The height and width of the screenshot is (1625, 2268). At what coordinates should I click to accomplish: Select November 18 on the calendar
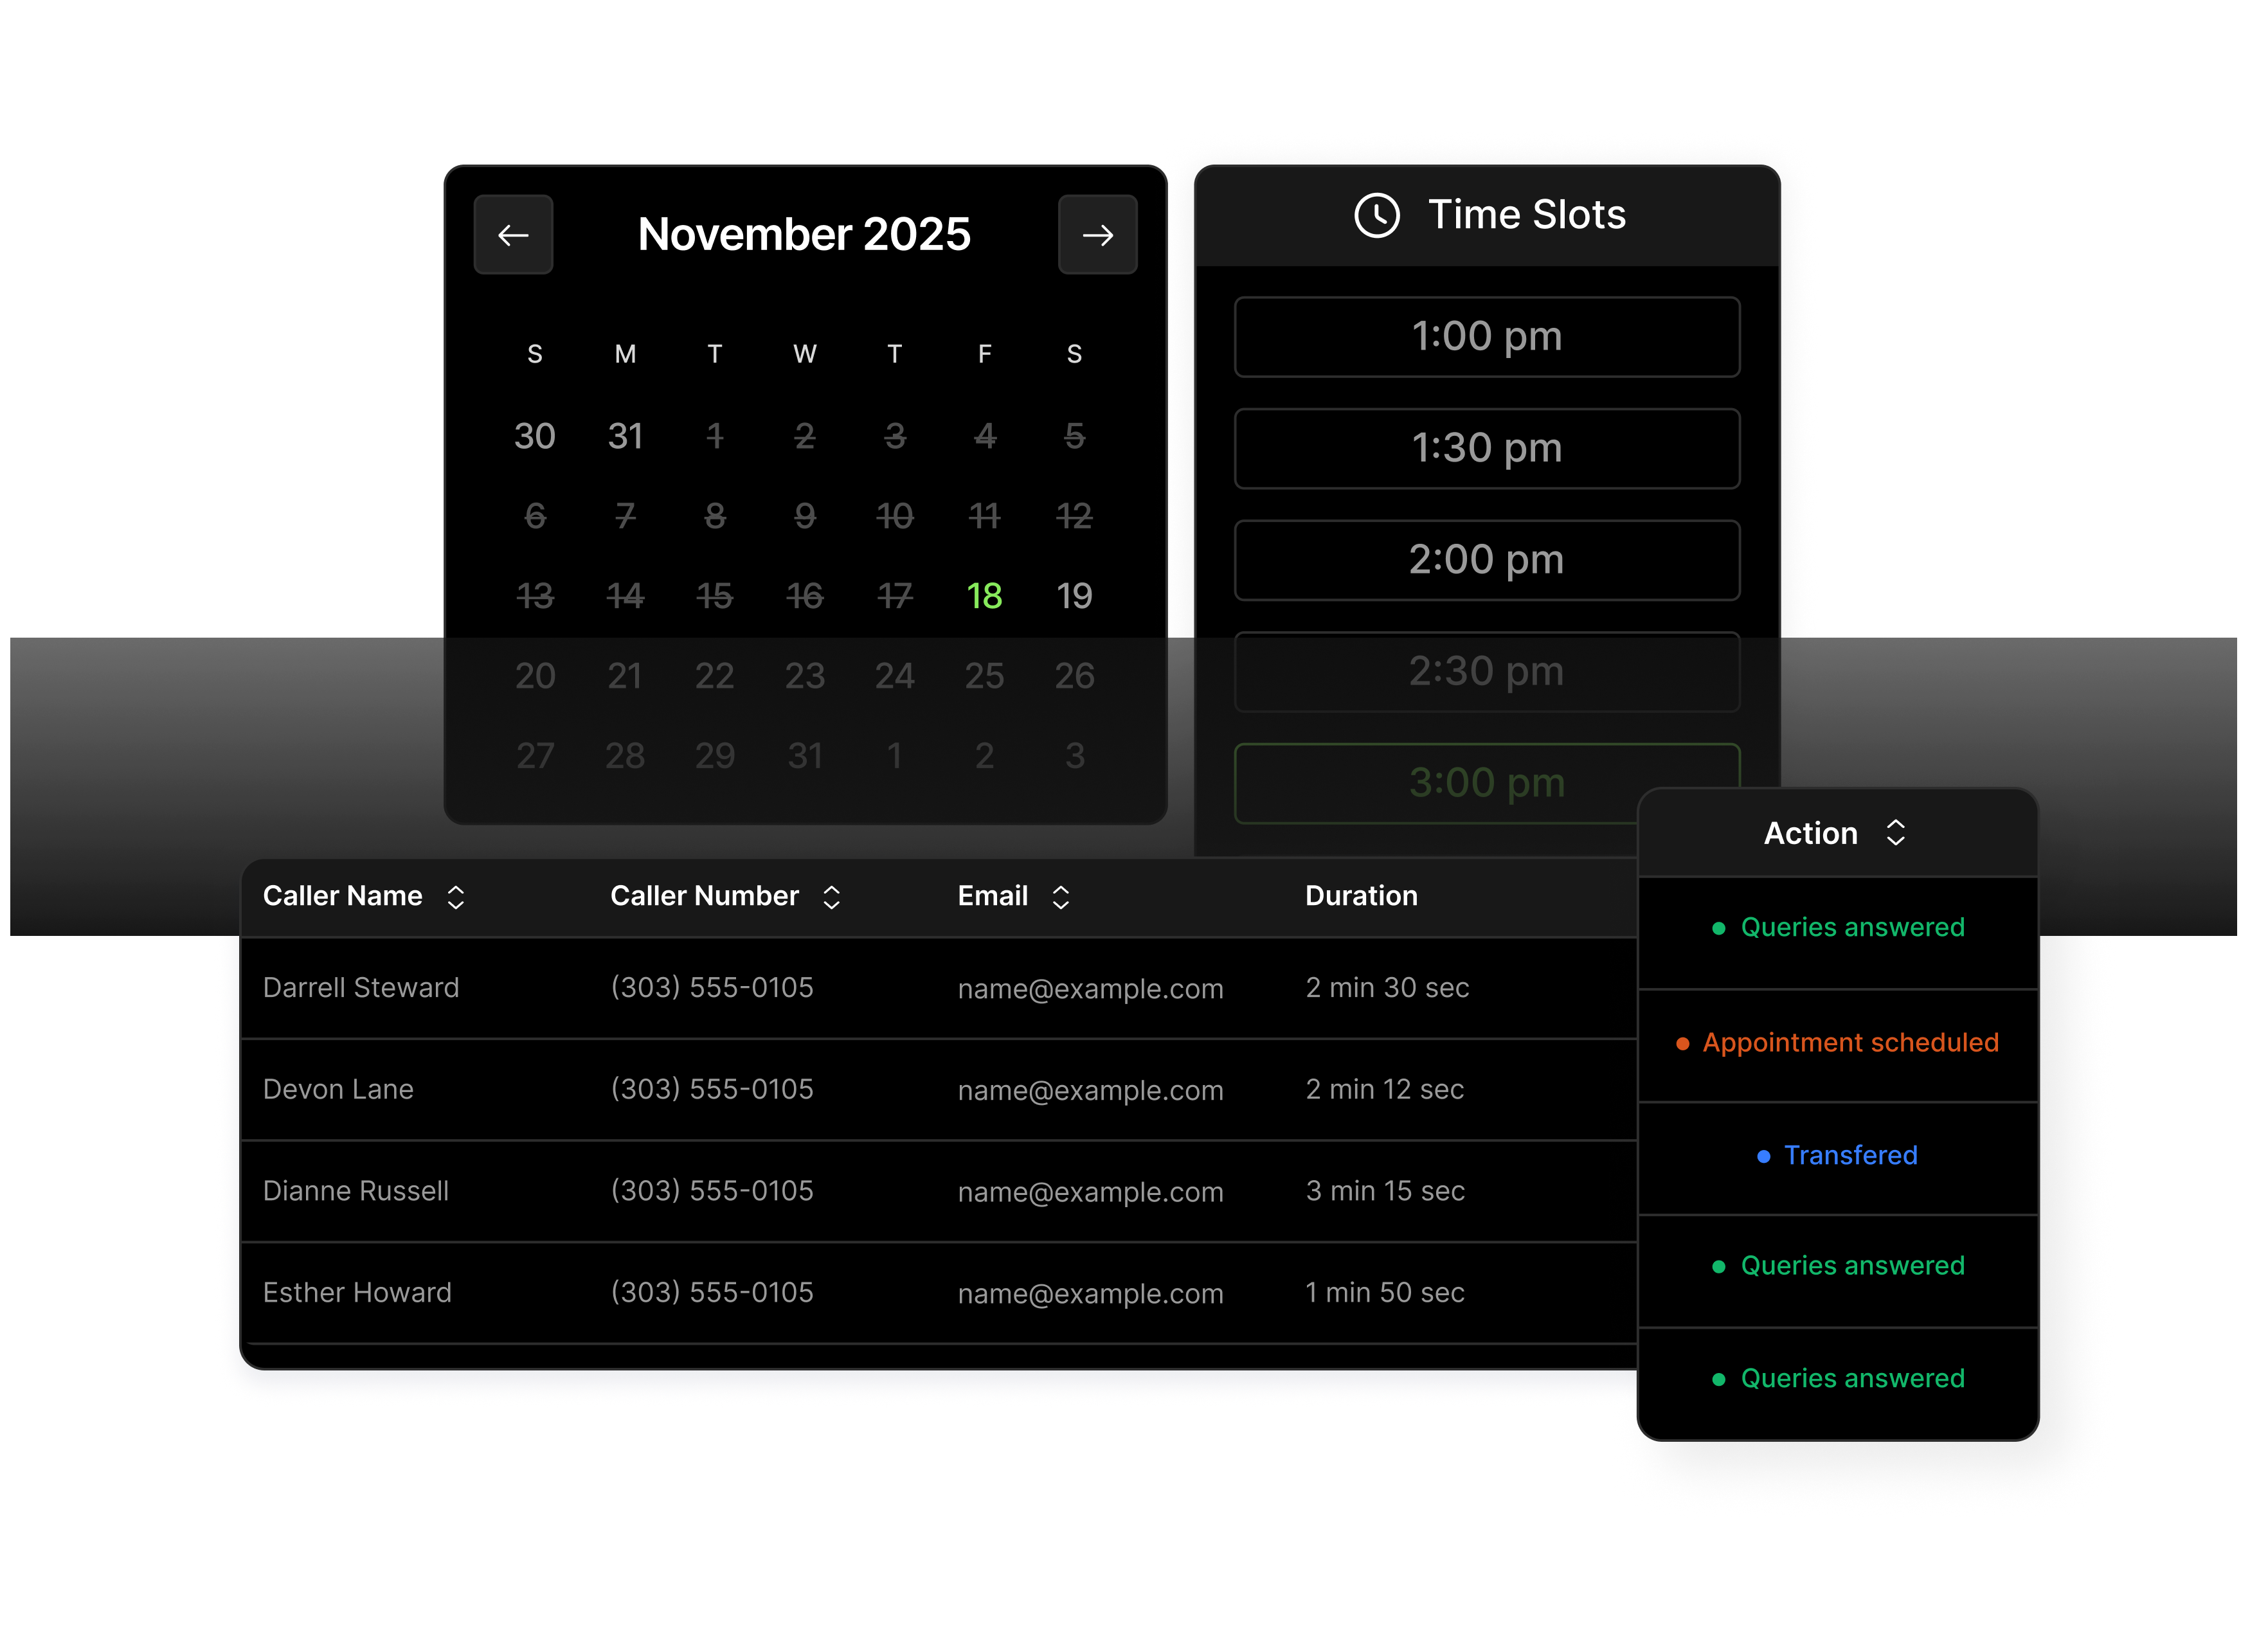click(984, 596)
